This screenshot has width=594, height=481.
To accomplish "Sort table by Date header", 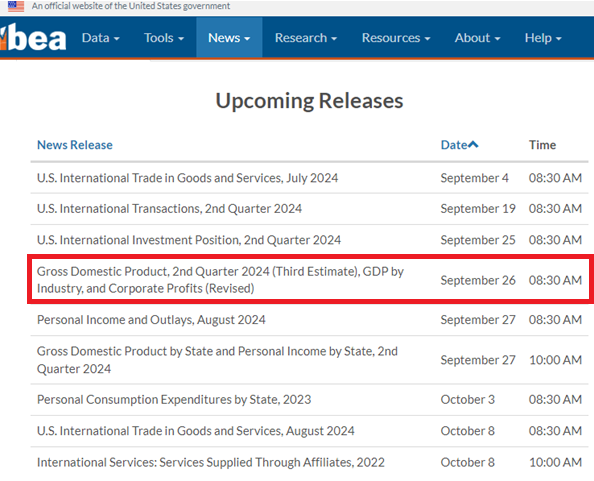I will (x=454, y=145).
